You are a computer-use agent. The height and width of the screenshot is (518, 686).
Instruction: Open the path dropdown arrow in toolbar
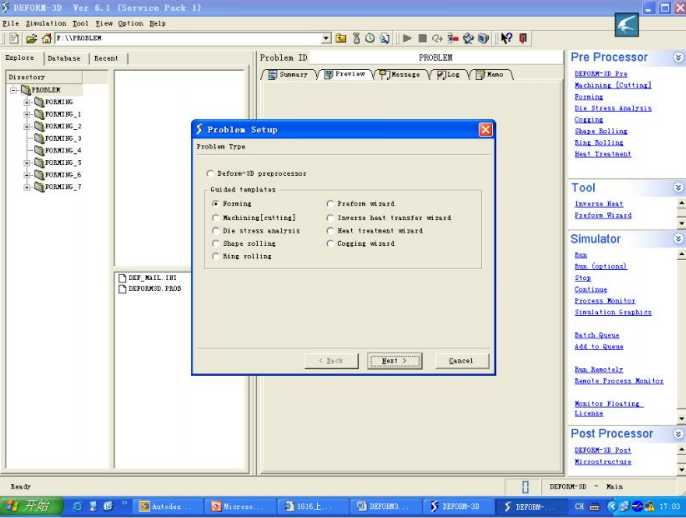(x=326, y=38)
